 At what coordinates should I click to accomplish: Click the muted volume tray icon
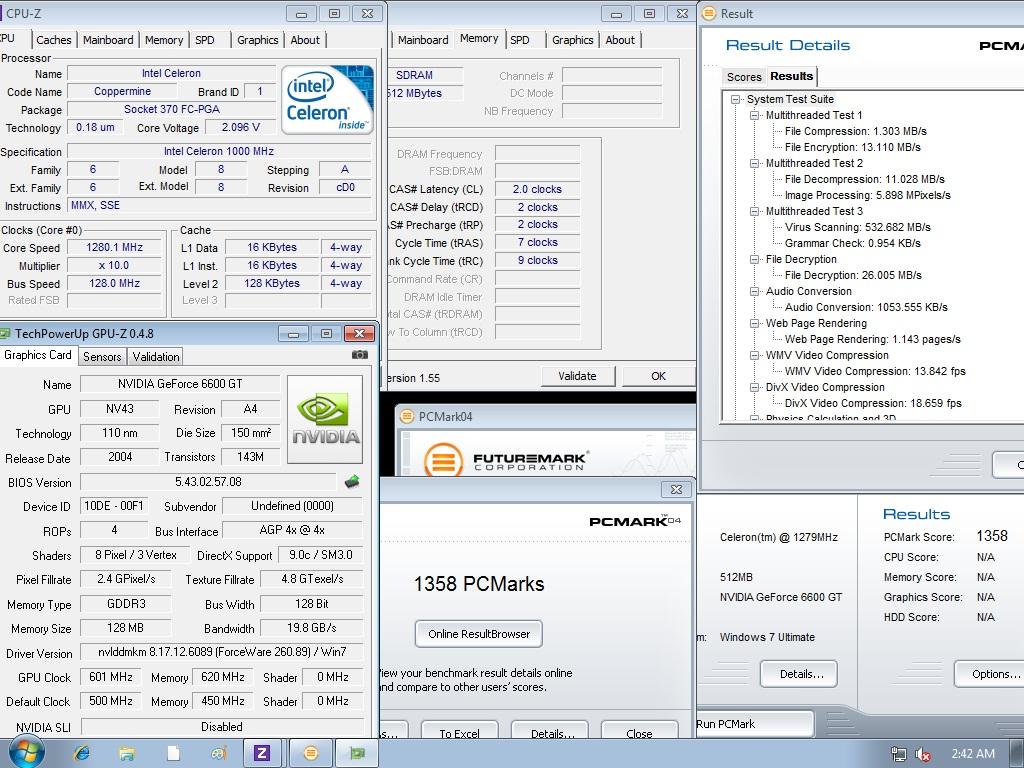coord(923,754)
